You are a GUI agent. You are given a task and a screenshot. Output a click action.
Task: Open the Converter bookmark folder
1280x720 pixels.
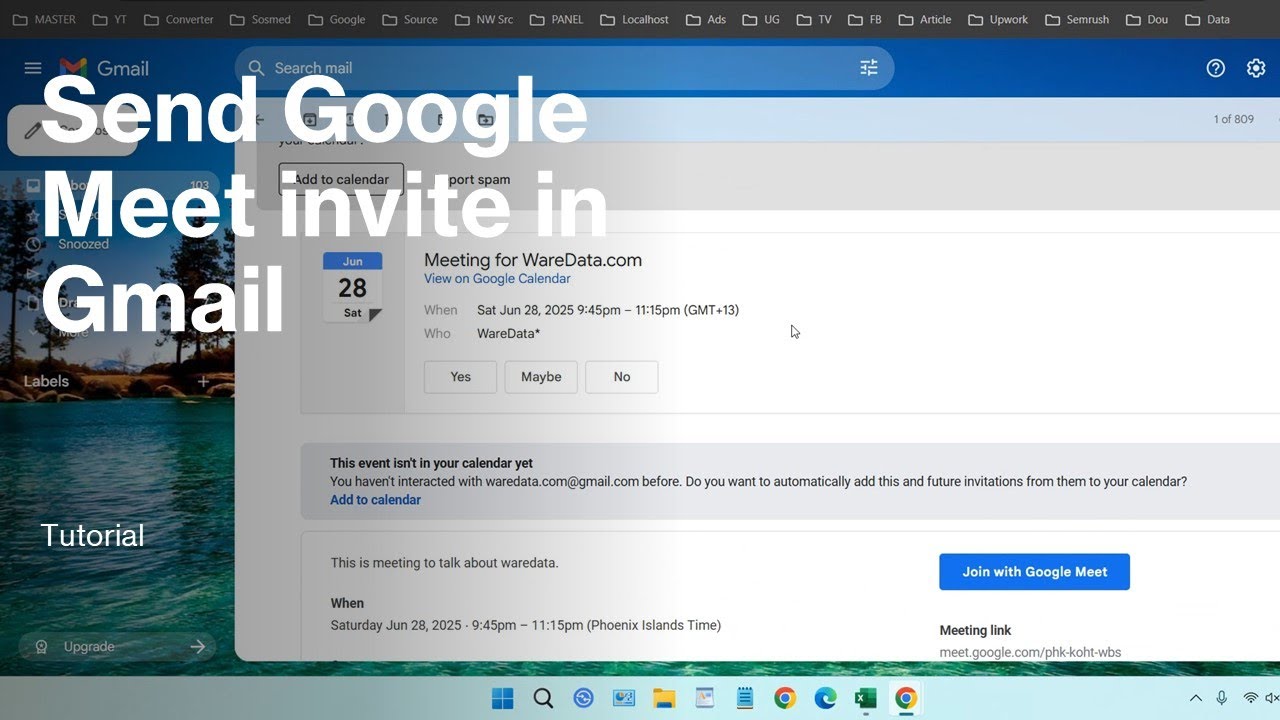179,19
